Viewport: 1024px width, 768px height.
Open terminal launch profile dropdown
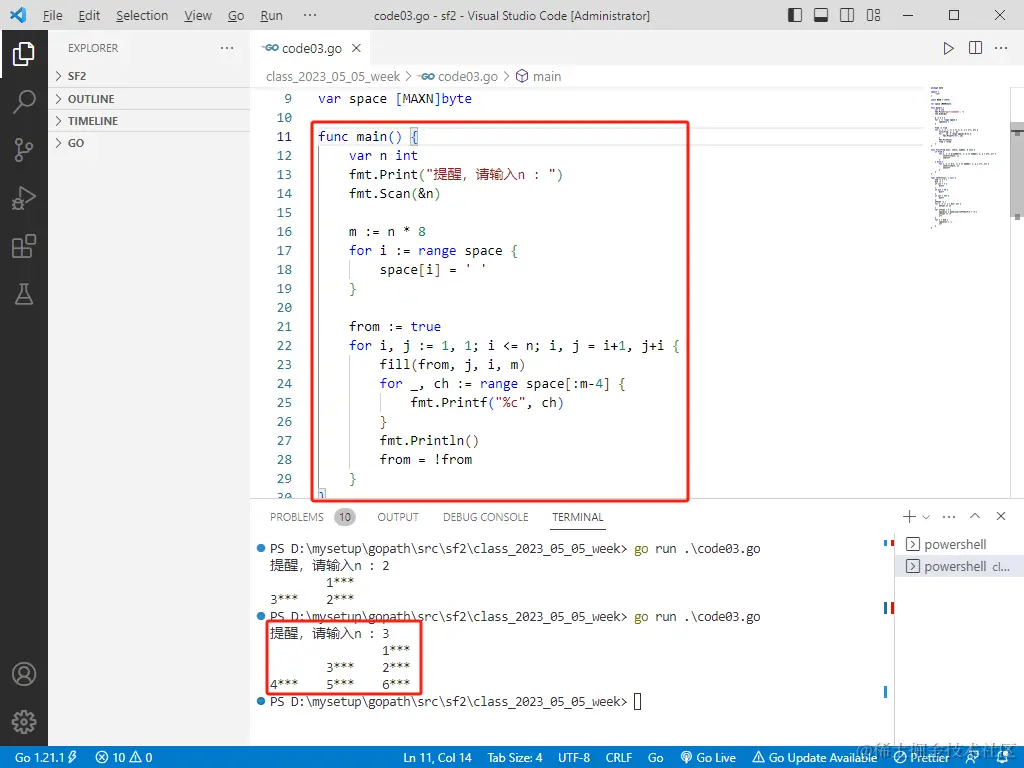pos(926,517)
